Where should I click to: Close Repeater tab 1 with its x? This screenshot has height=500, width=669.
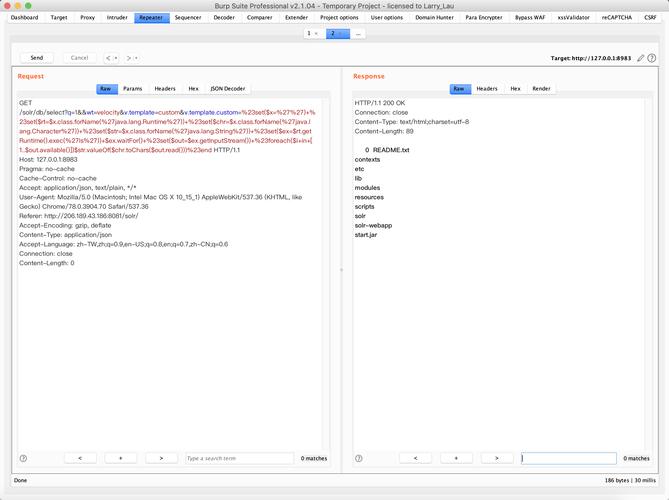[316, 33]
